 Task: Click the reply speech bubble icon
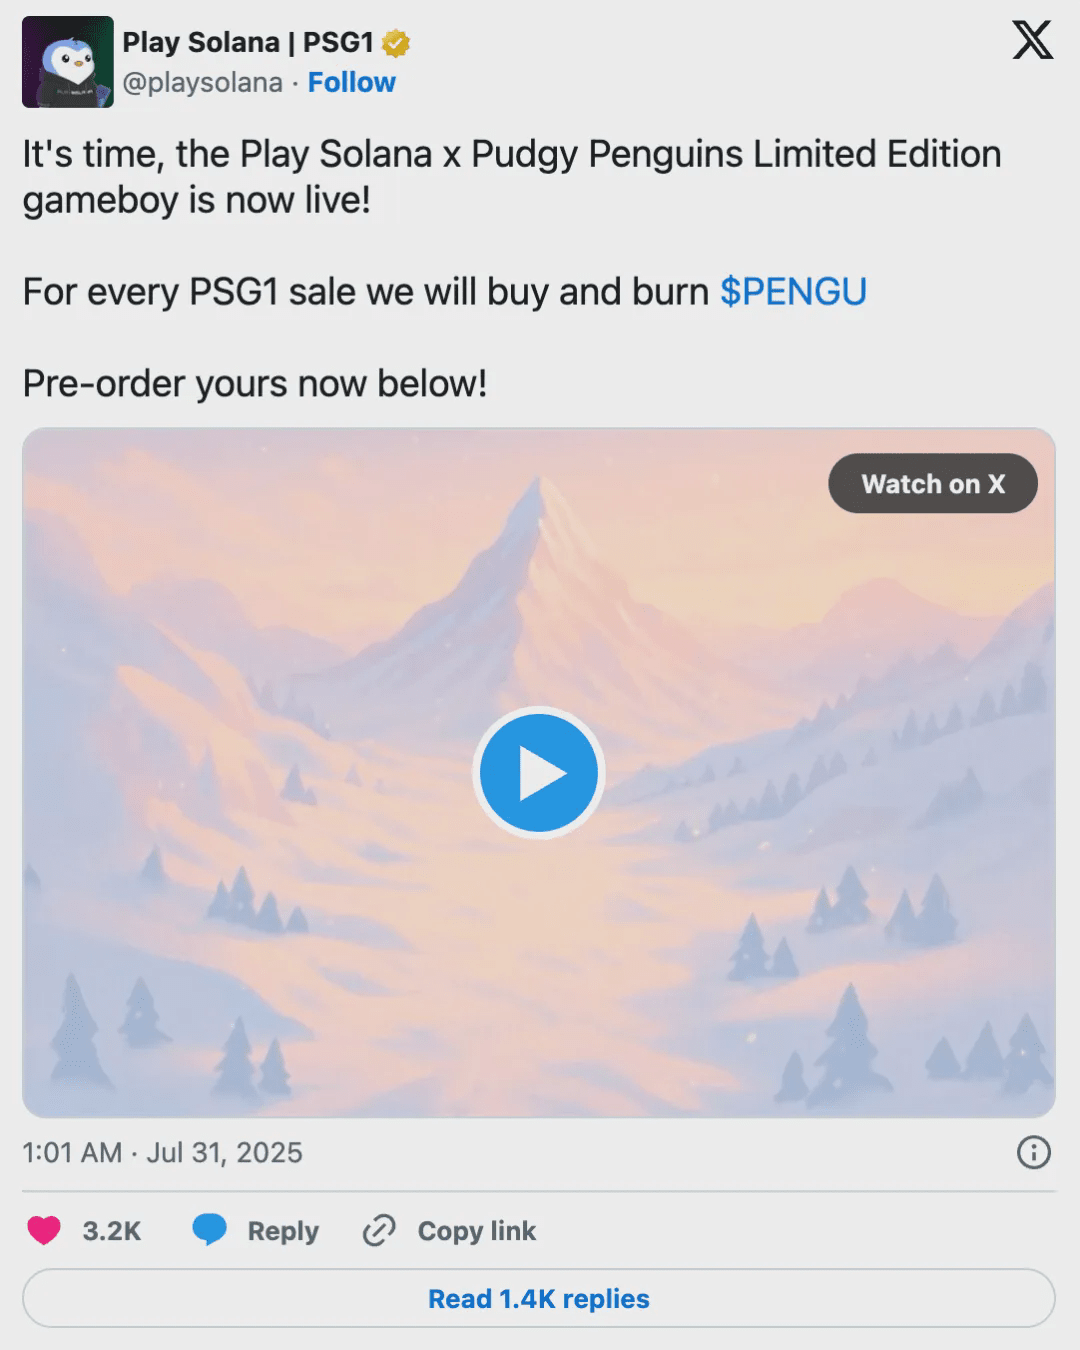coord(209,1230)
